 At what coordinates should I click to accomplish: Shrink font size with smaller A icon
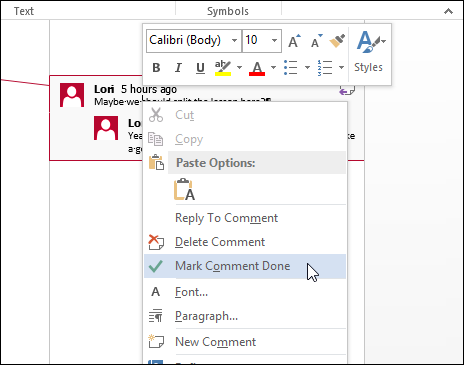pos(316,41)
